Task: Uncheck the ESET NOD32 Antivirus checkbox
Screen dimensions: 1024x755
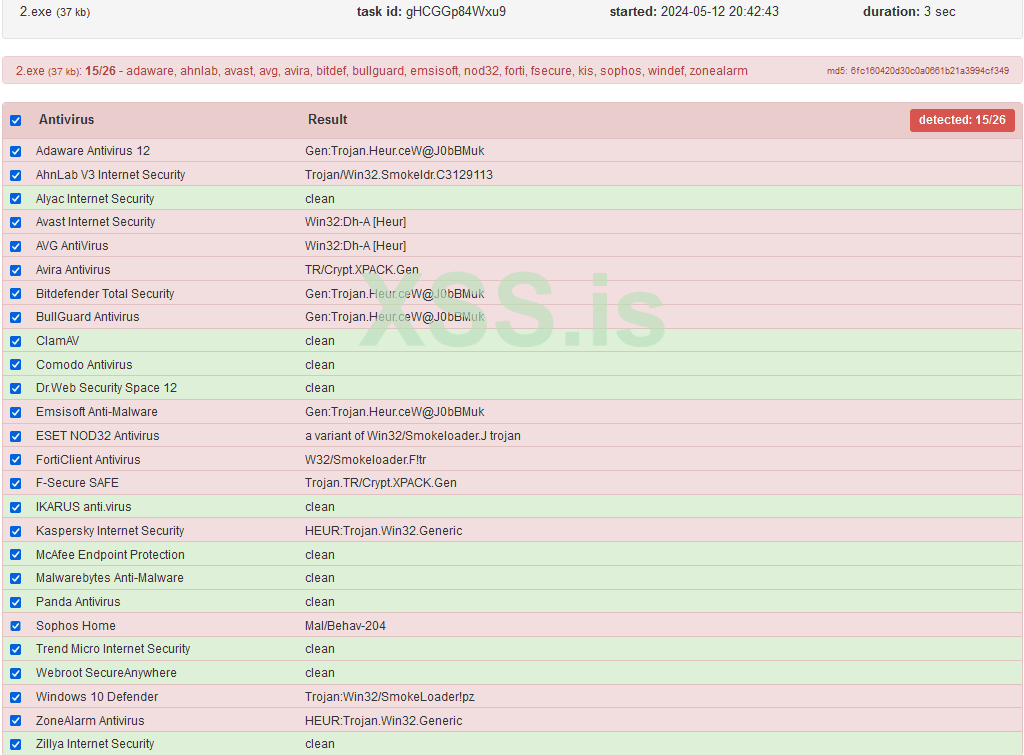Action: tap(16, 436)
